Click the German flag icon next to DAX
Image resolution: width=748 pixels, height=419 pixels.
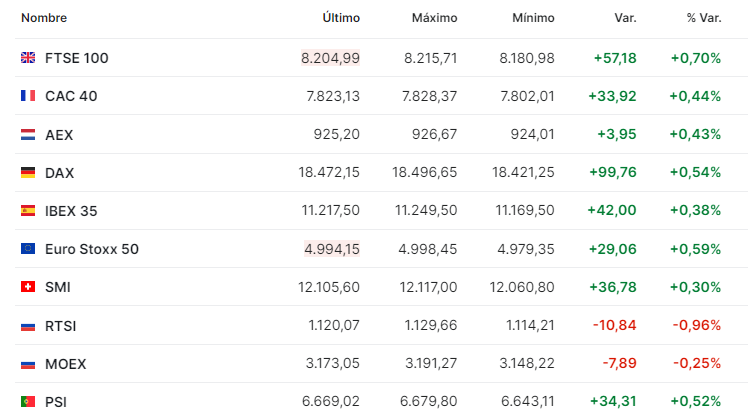(x=28, y=172)
